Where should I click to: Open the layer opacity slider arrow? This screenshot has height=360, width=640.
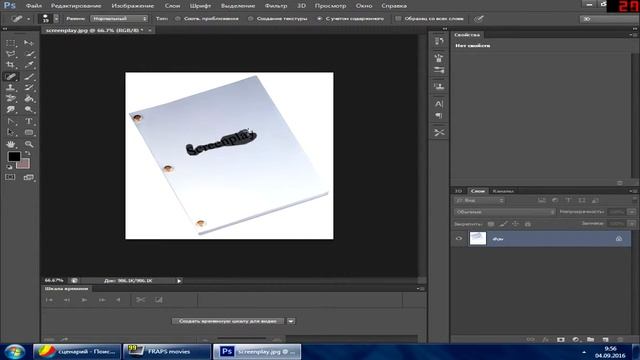pos(632,212)
